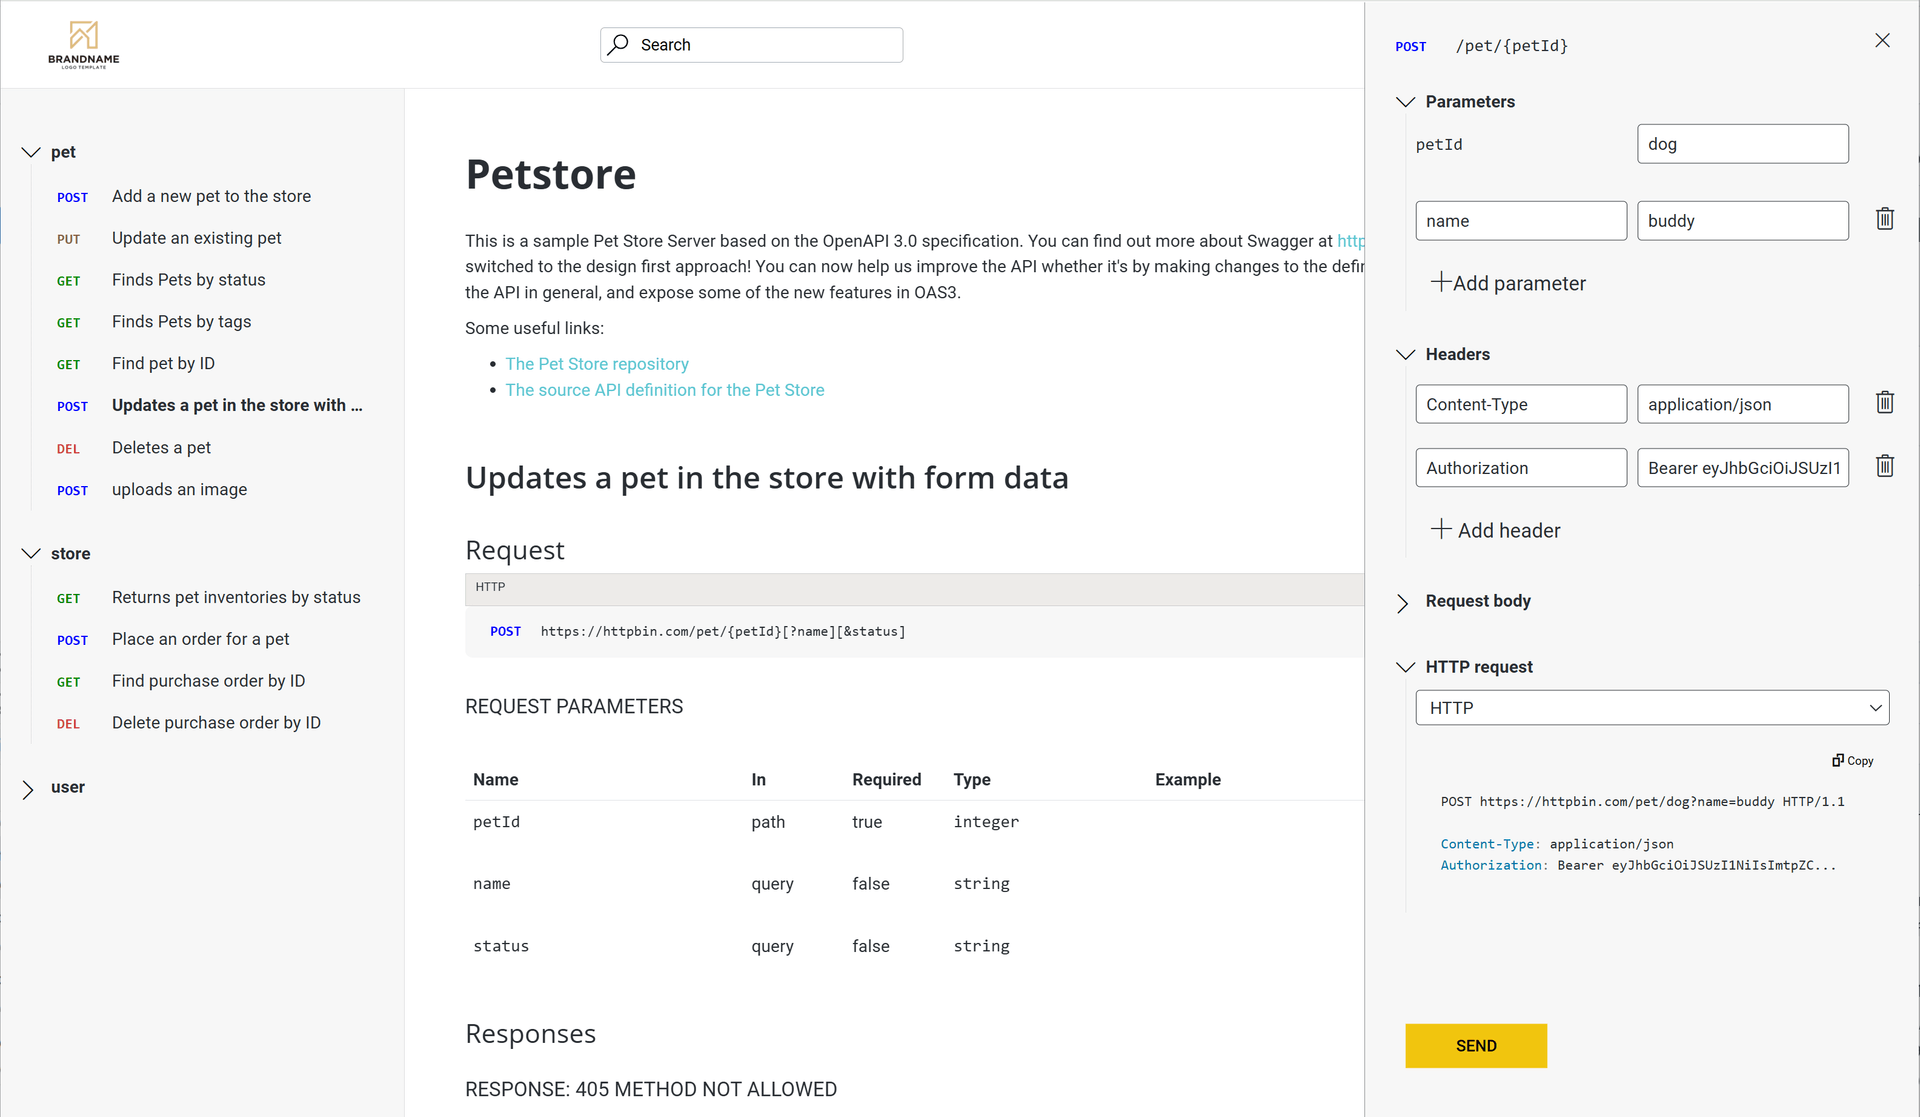Expand the user operations group
The height and width of the screenshot is (1117, 1920).
pos(29,788)
